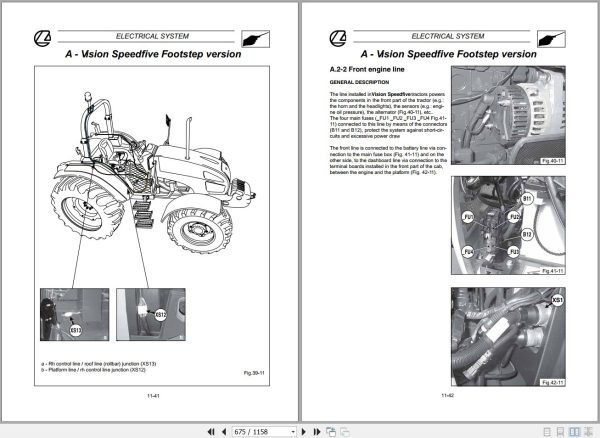
Task: Click the previous view icon
Action: [x=331, y=432]
